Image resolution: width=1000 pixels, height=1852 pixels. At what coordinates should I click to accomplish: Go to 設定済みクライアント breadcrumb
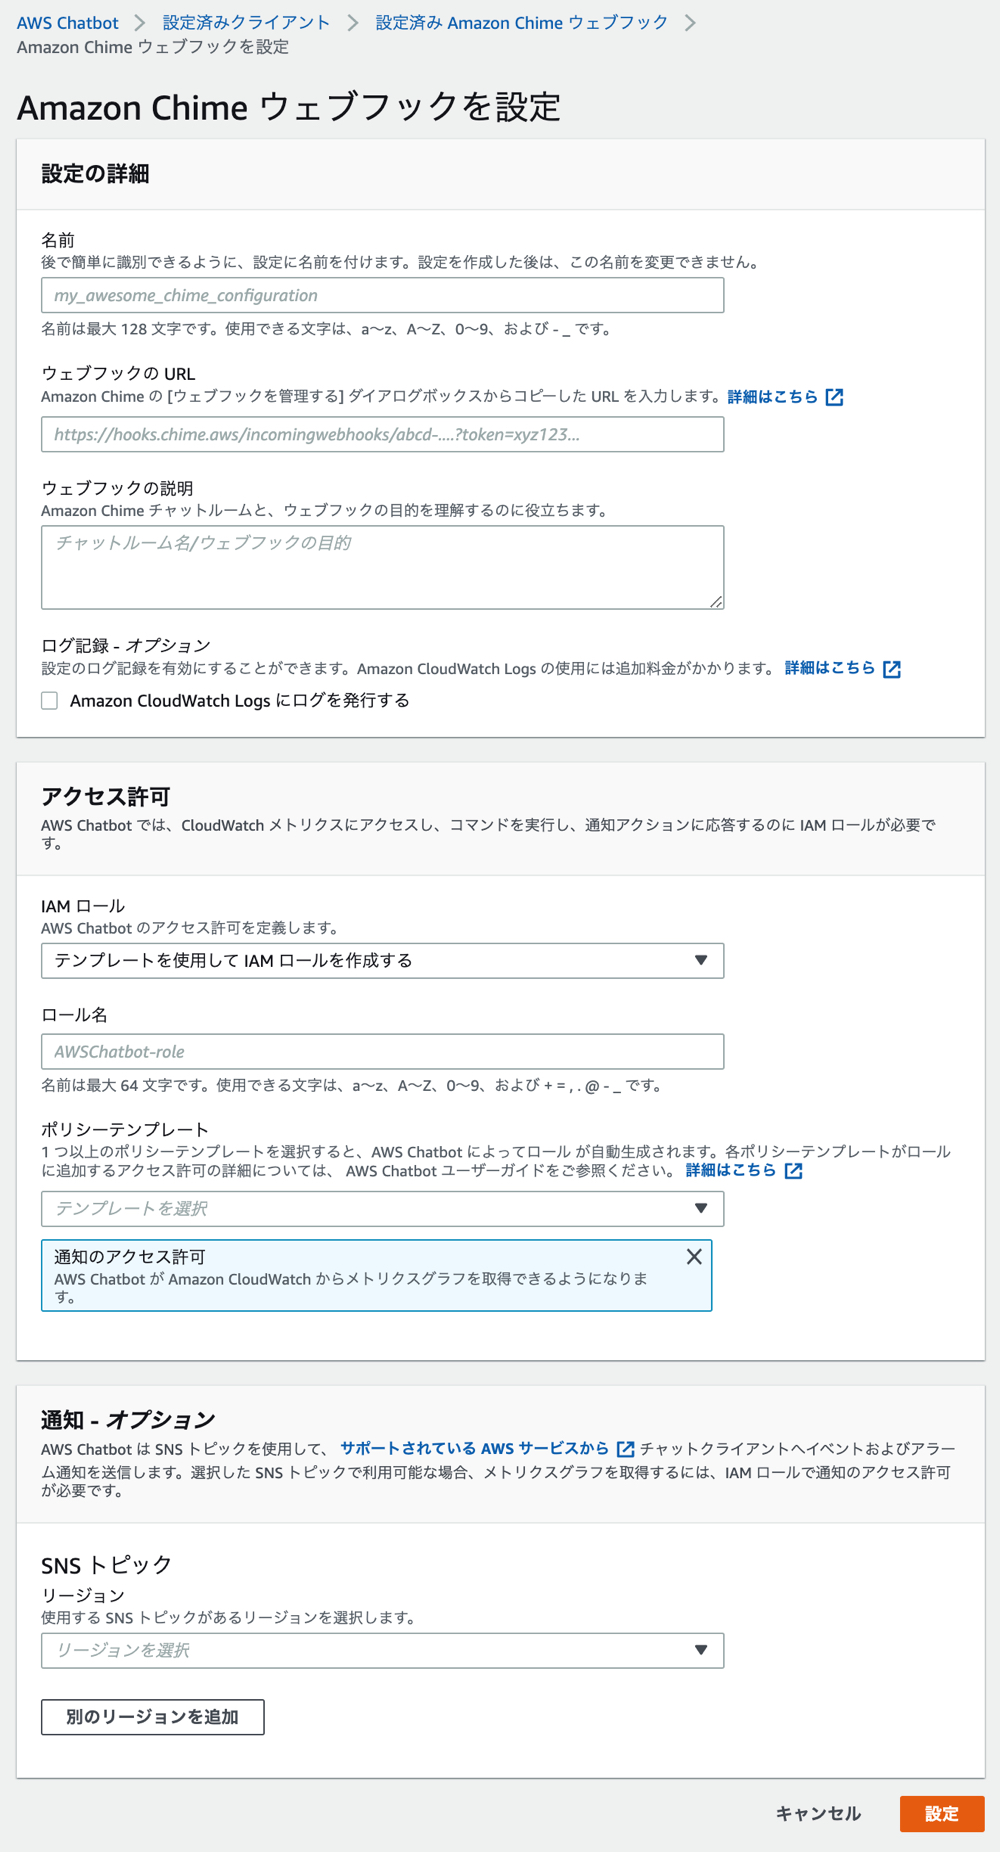pos(246,22)
